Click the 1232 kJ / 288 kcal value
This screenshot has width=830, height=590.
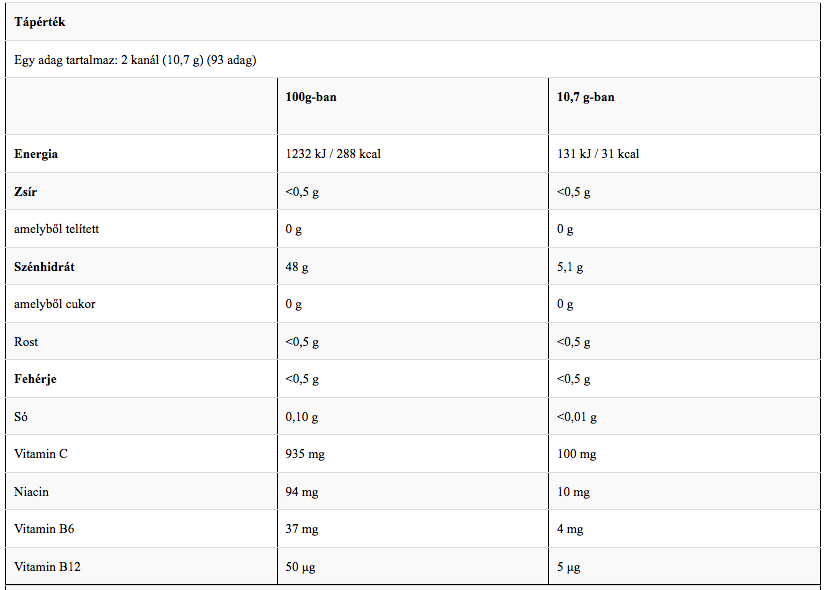[333, 154]
